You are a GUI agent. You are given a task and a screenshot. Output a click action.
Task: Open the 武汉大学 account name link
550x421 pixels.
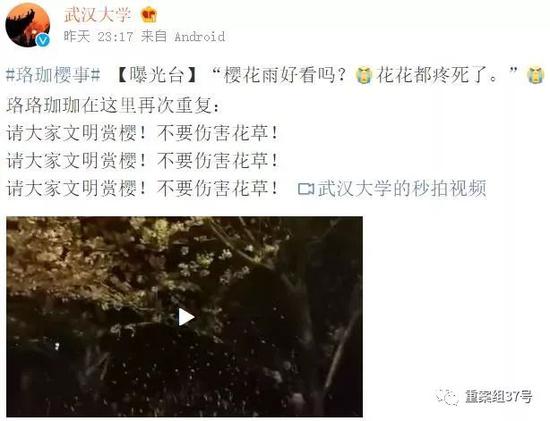tap(98, 15)
